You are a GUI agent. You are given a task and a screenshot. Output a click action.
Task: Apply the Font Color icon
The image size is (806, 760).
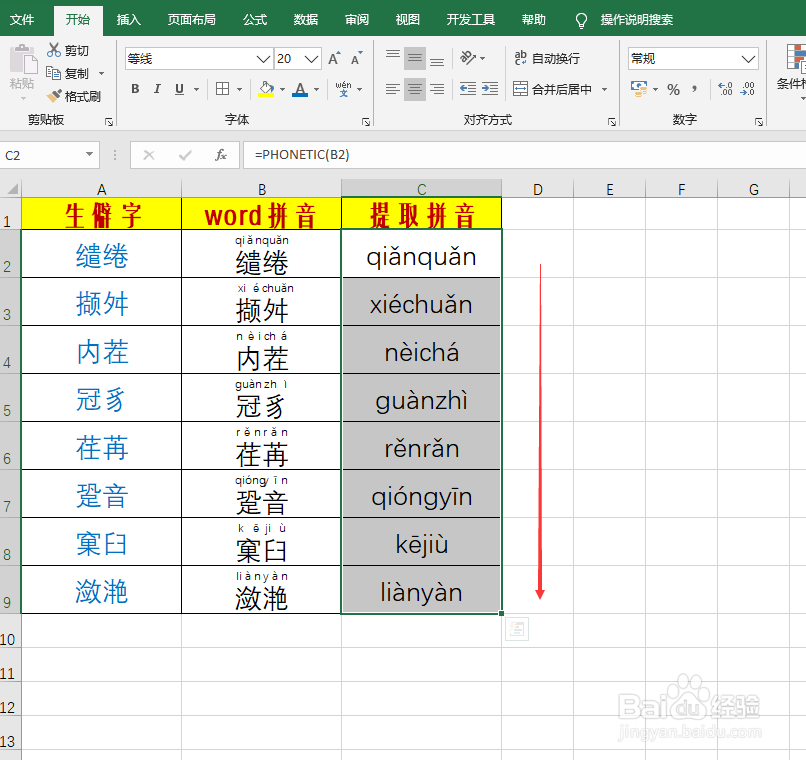299,89
